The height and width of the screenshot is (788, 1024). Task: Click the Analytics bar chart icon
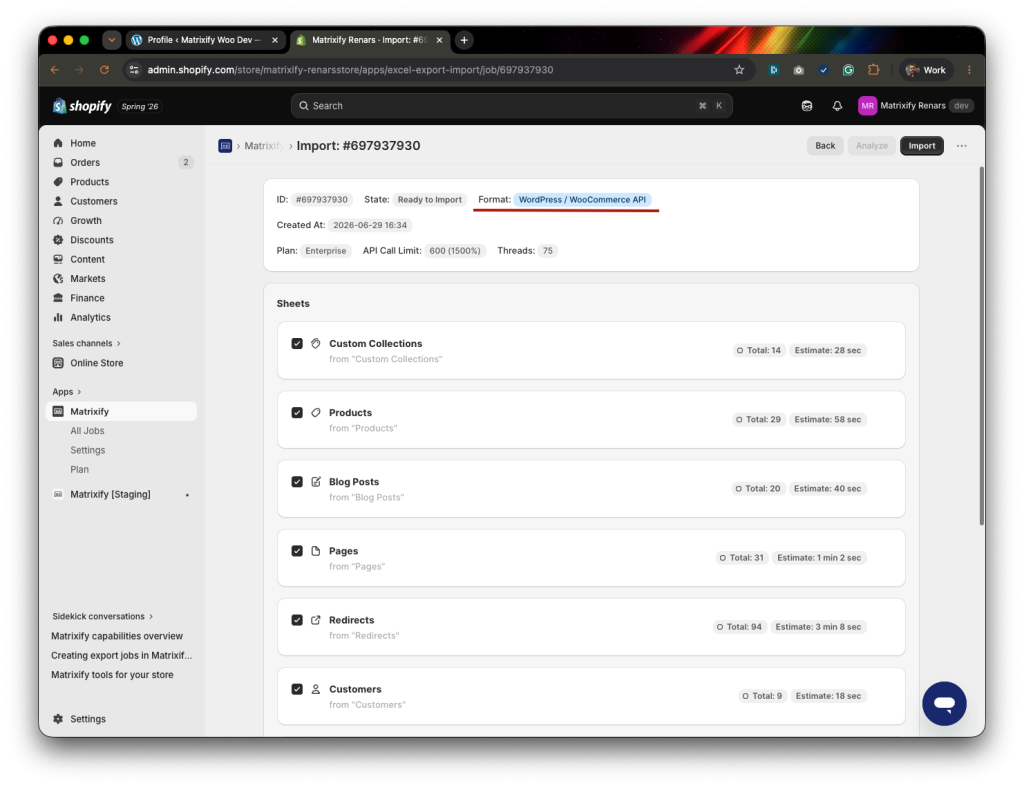[x=58, y=317]
